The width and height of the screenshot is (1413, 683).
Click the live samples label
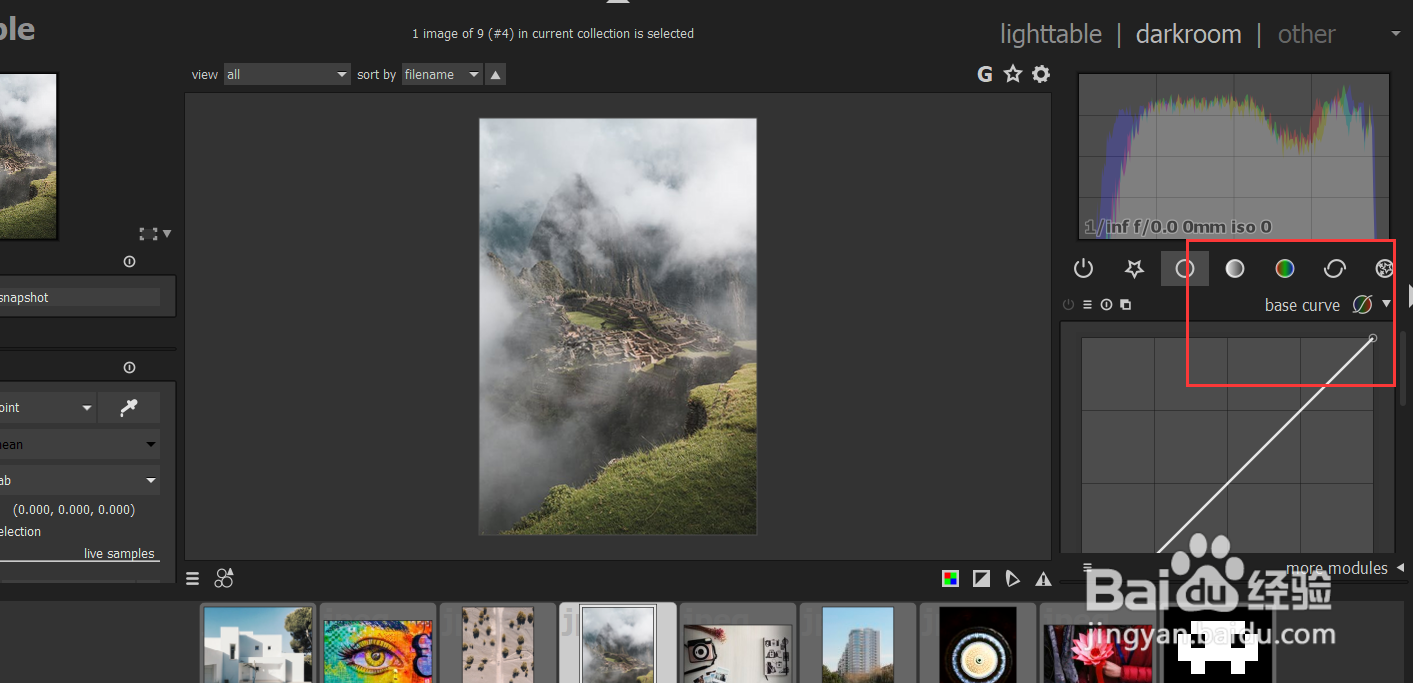(119, 554)
